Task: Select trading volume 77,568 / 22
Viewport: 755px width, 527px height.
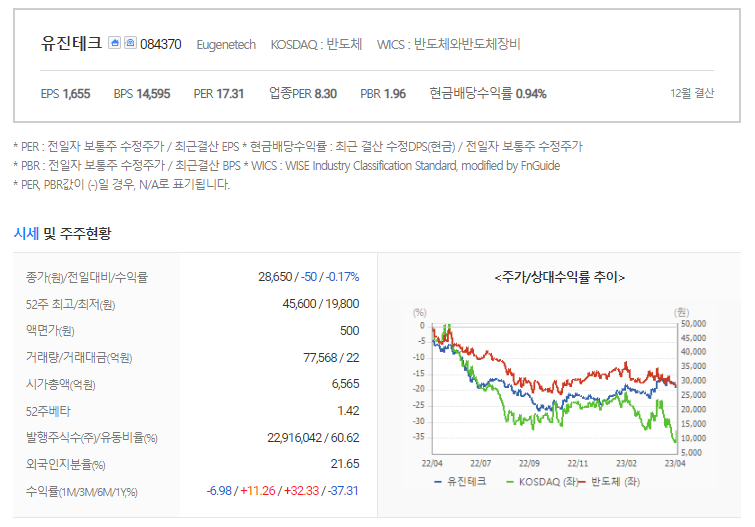Action: (x=331, y=358)
